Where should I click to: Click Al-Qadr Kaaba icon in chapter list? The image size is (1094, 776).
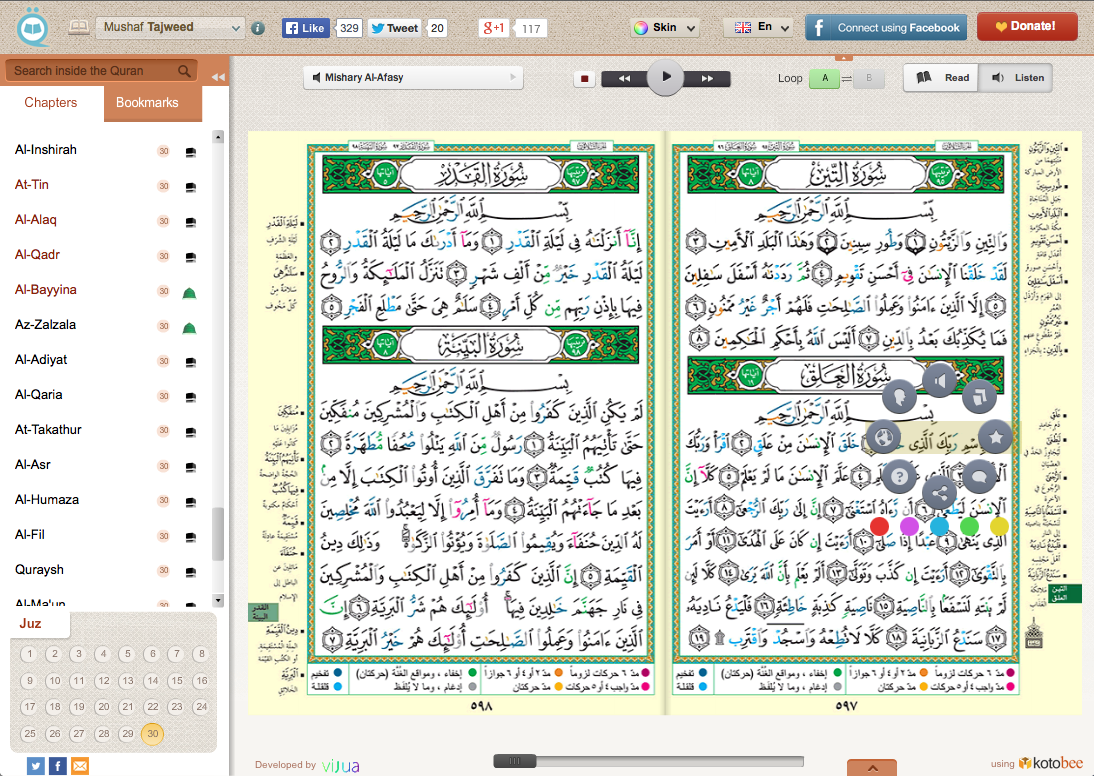point(190,258)
